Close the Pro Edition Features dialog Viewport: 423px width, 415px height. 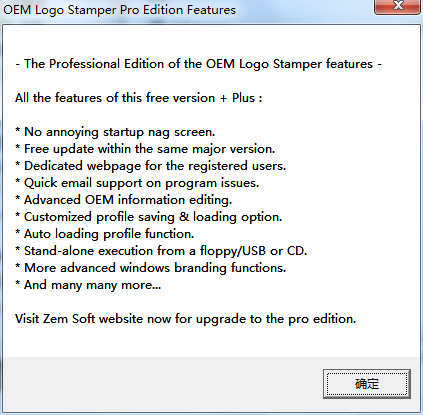click(x=398, y=7)
